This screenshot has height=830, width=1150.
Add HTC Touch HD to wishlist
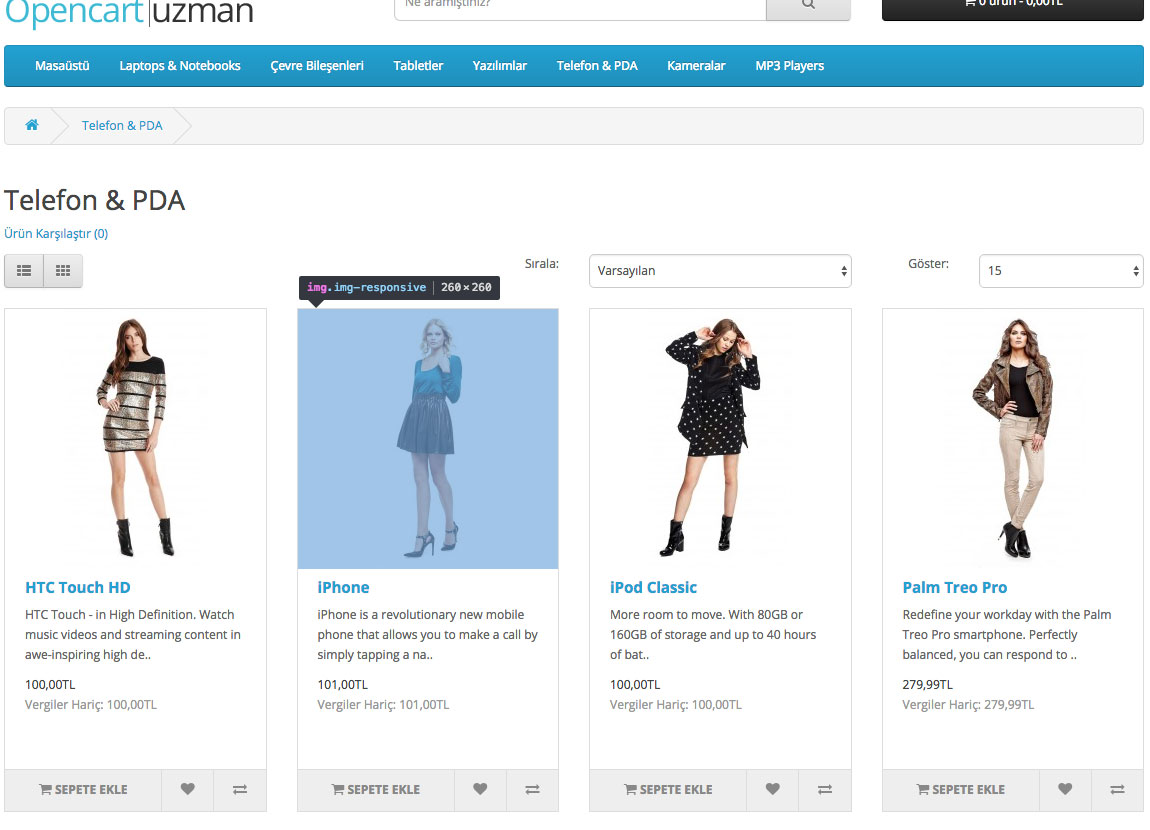click(x=188, y=789)
